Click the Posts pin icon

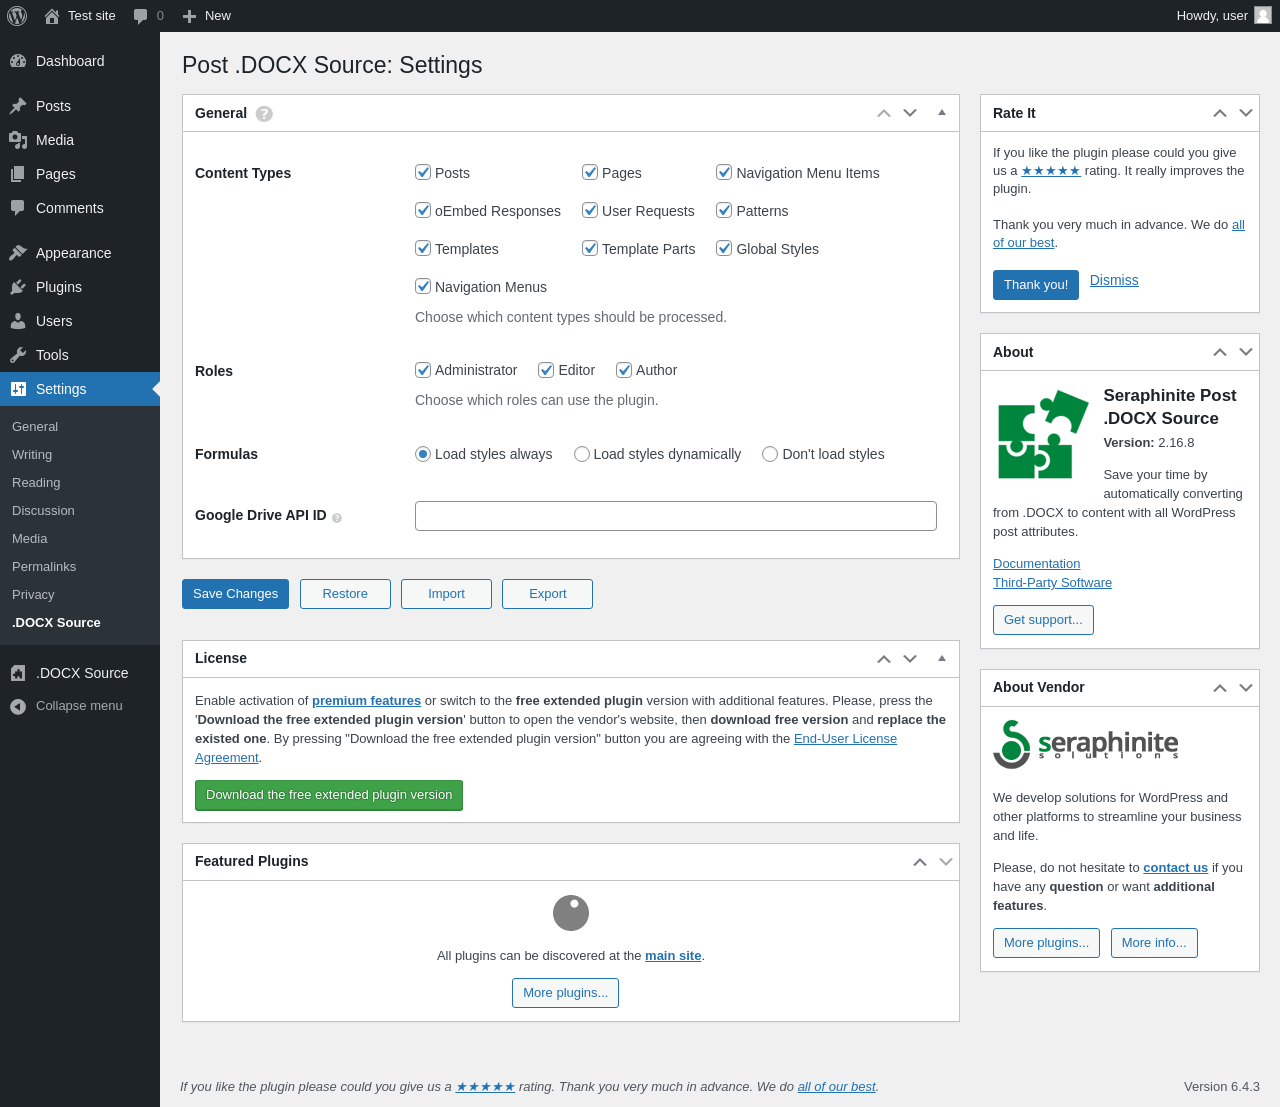18,106
